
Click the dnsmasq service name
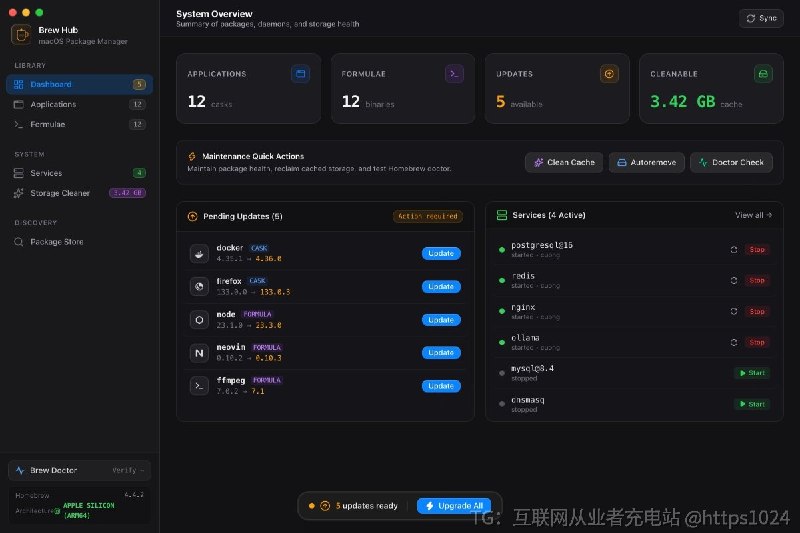(x=528, y=400)
